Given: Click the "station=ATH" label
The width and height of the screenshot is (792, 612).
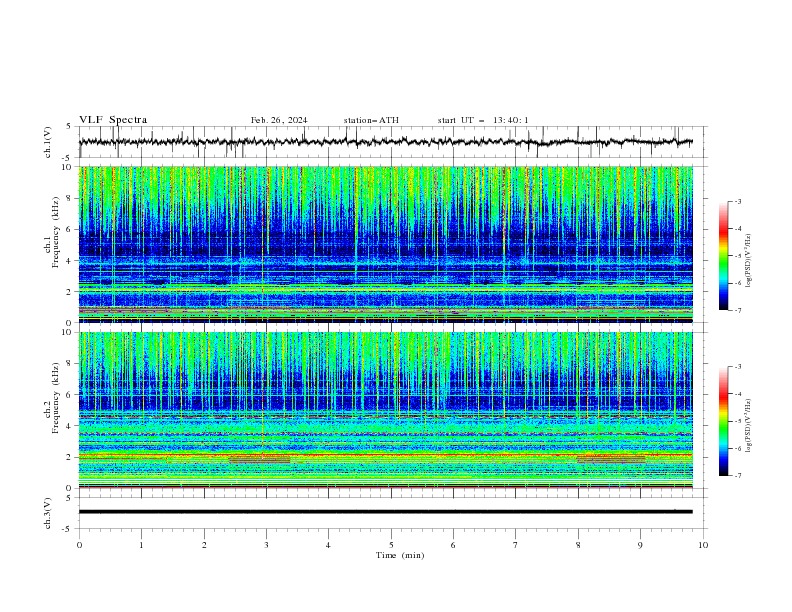Looking at the screenshot, I should 371,120.
